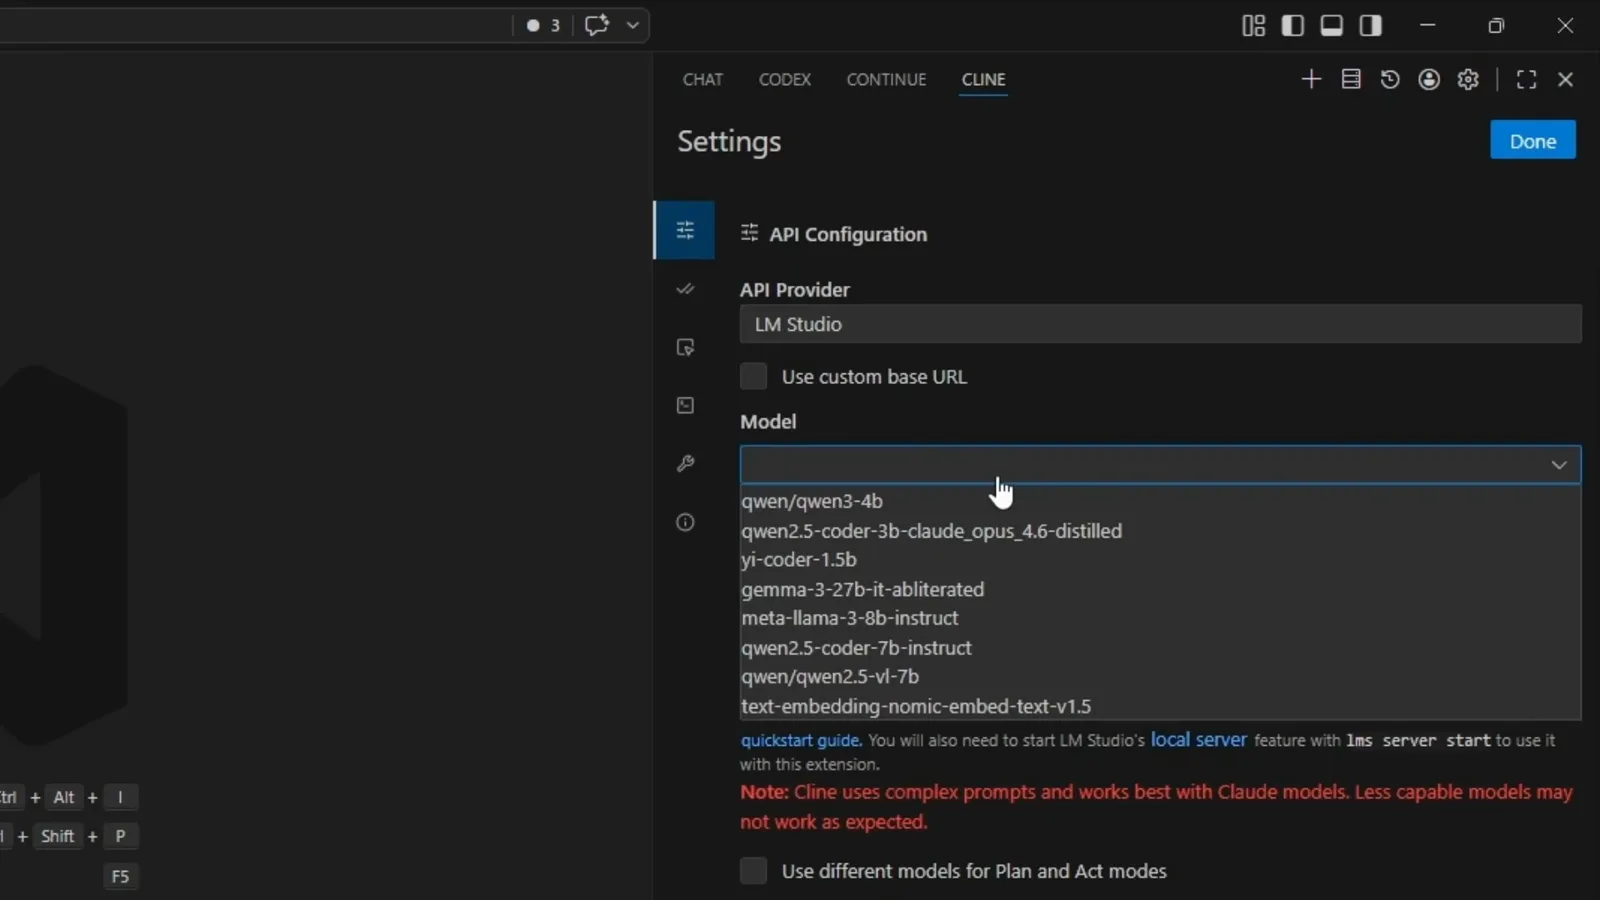The height and width of the screenshot is (900, 1600).
Task: Enable Use custom base URL checkbox
Action: [x=753, y=376]
